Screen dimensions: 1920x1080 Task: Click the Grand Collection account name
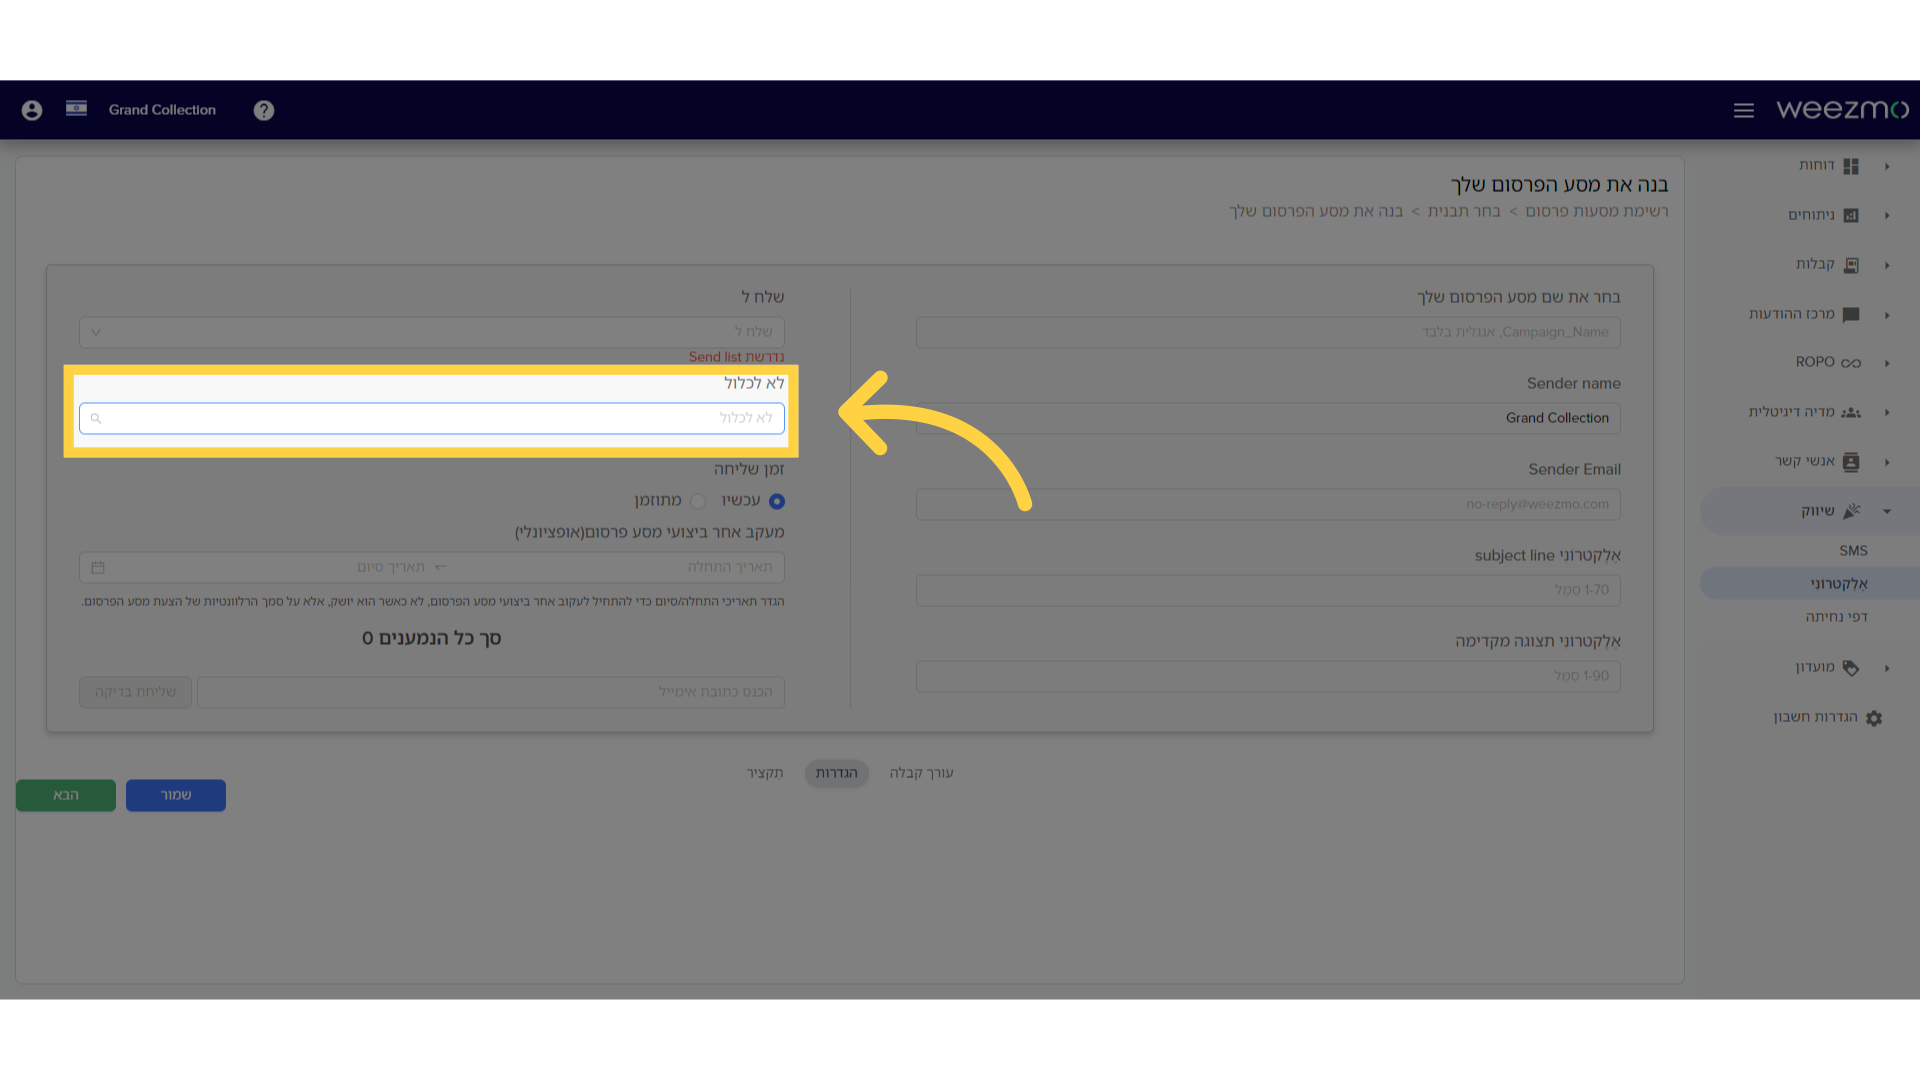coord(162,110)
